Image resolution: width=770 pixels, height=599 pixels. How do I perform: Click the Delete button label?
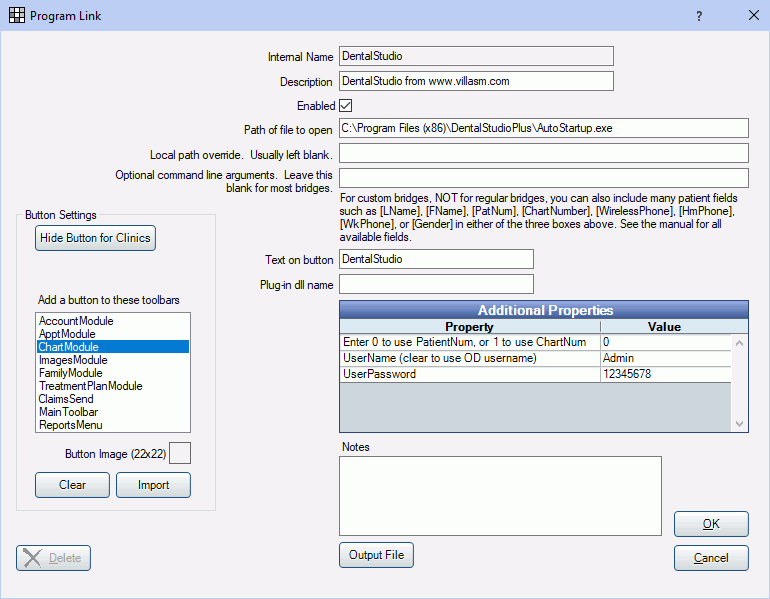click(x=65, y=558)
